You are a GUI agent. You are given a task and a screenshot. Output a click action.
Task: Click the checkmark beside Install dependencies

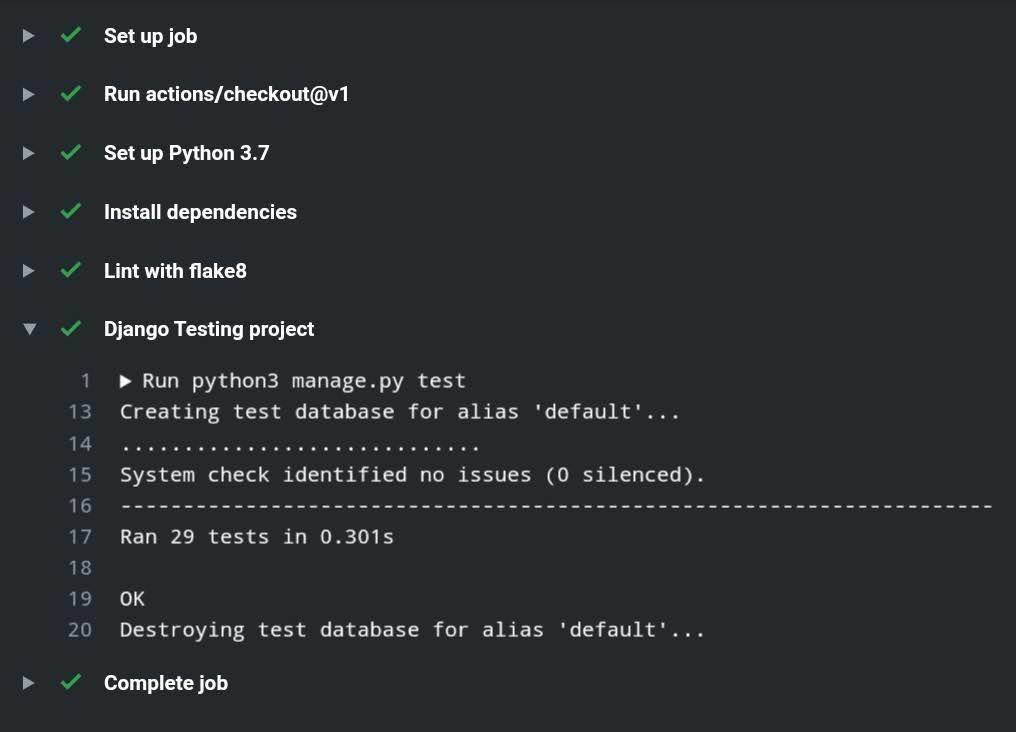tap(70, 212)
